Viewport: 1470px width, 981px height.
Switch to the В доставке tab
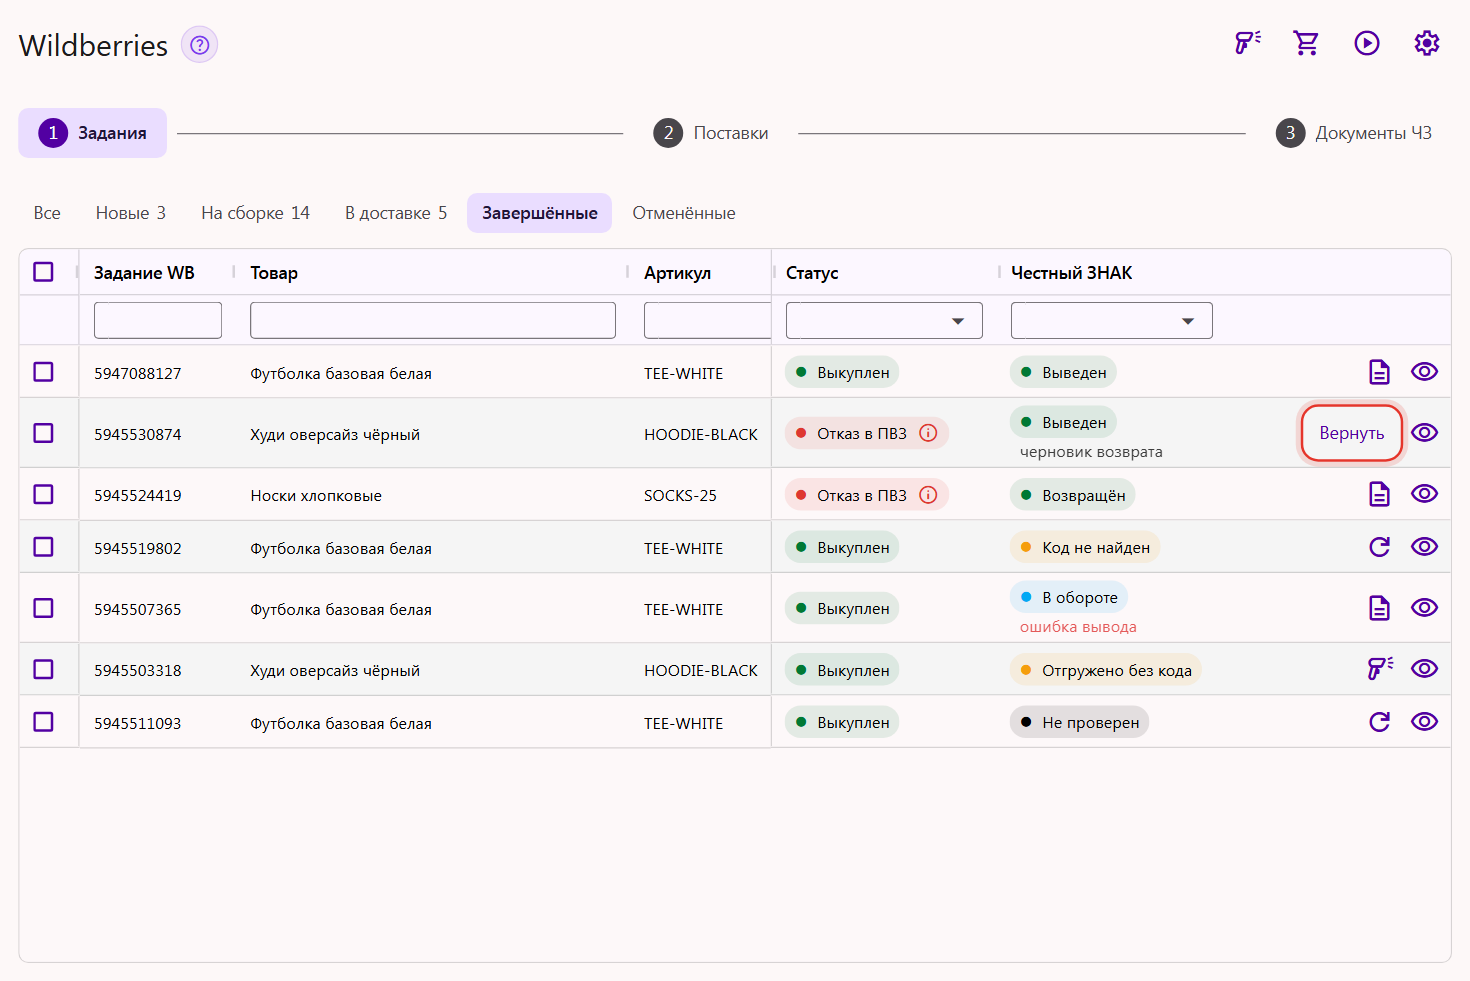pyautogui.click(x=396, y=213)
